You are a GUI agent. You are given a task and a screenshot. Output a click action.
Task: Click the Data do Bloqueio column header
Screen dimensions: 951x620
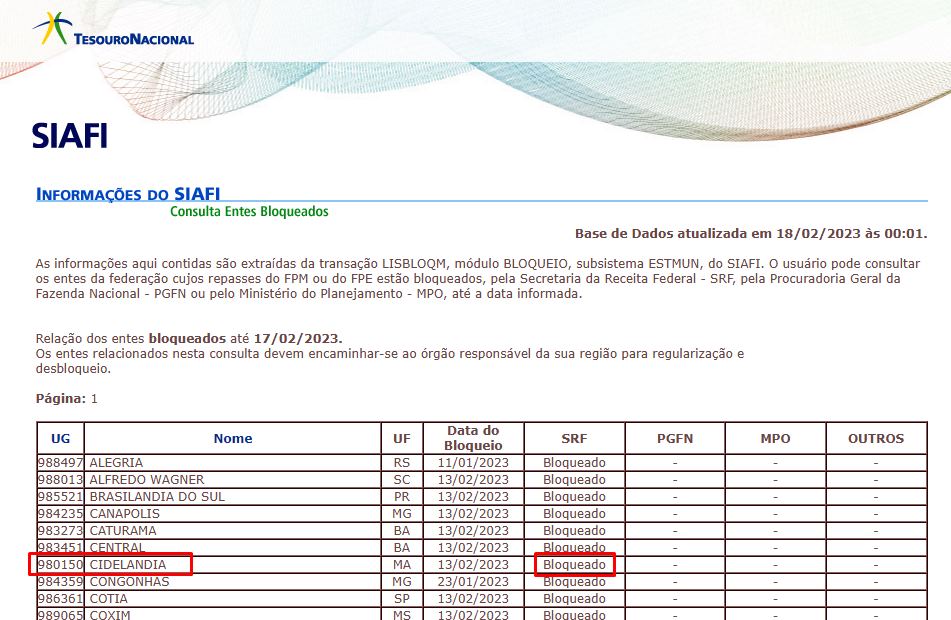pos(473,438)
